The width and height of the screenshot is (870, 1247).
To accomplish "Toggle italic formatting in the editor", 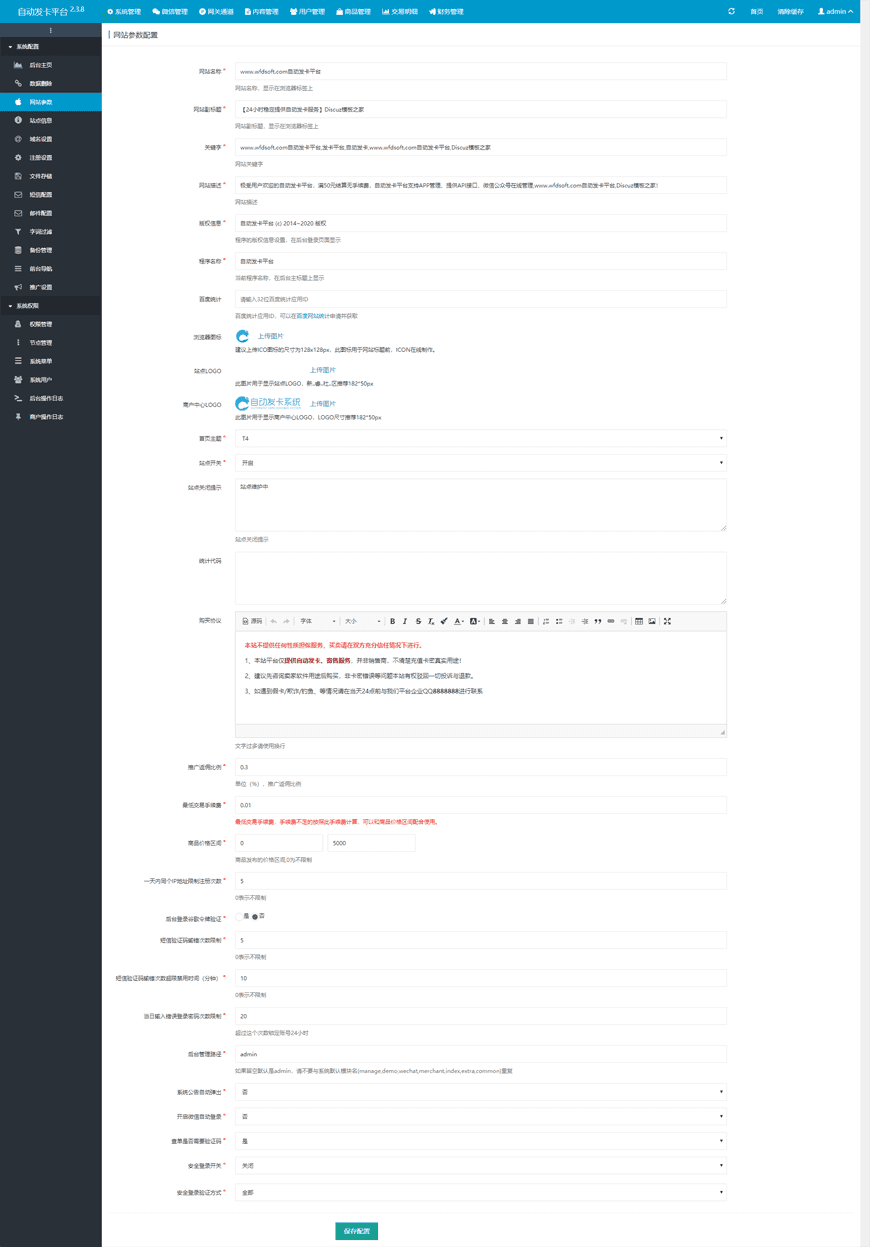I will coord(405,621).
